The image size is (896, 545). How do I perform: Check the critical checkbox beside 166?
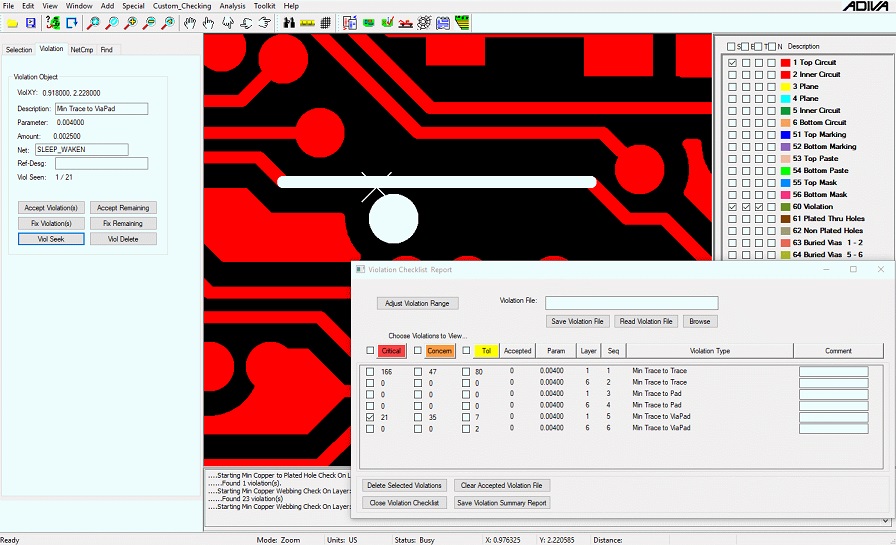point(370,371)
